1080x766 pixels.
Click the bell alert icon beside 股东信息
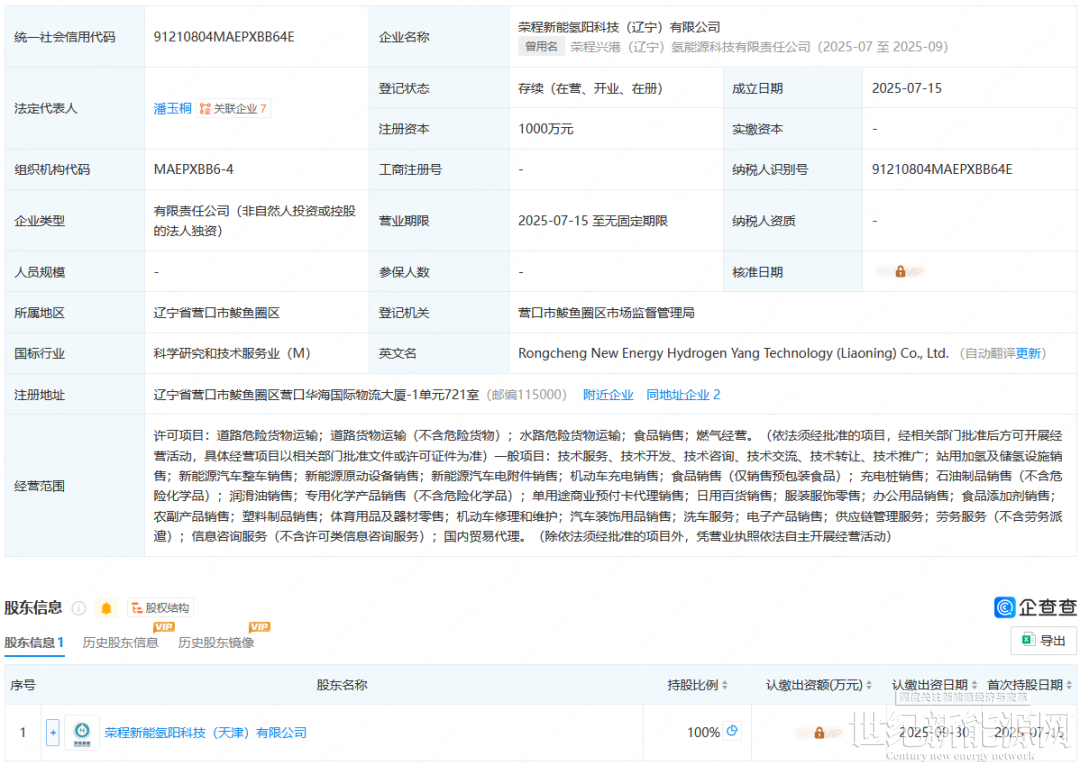click(107, 608)
